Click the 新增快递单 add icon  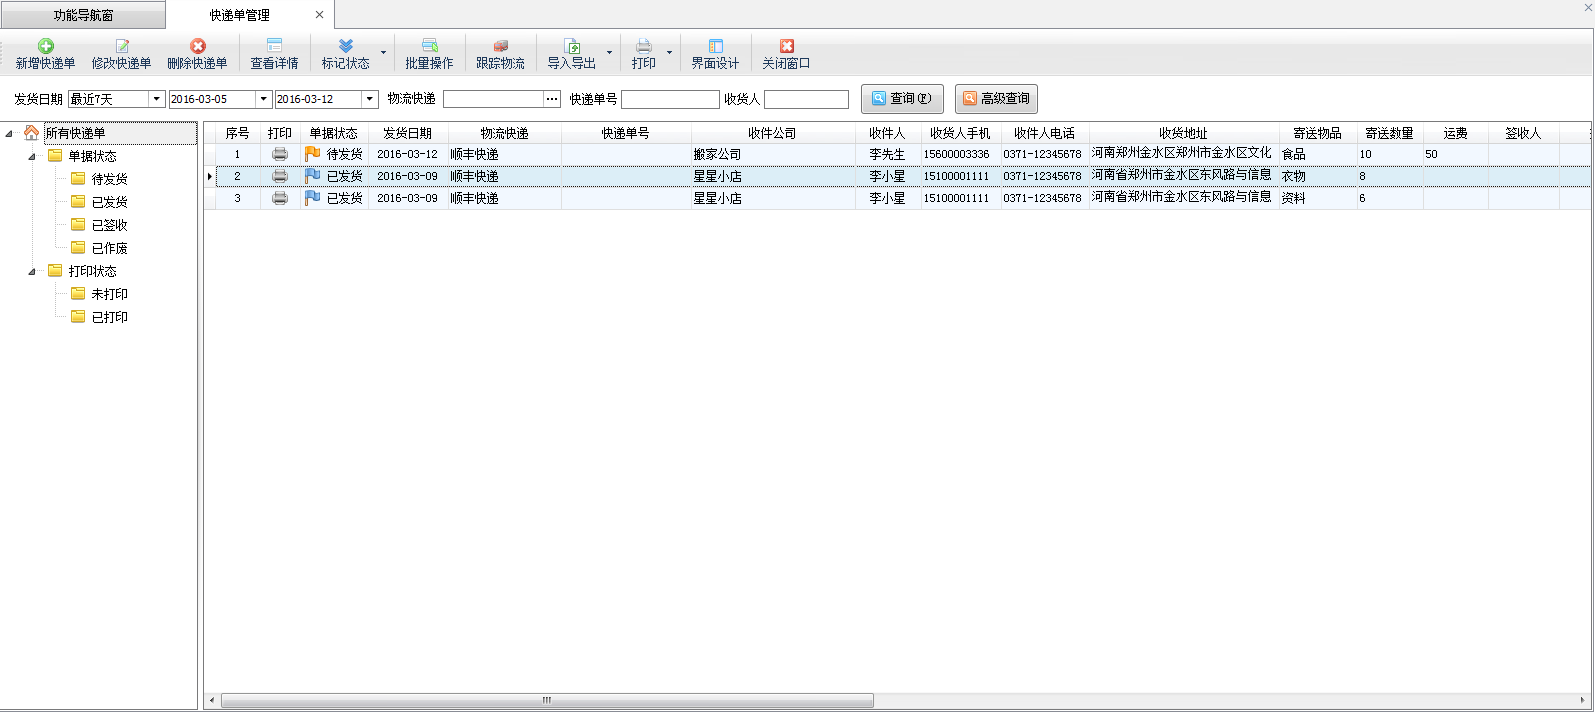pyautogui.click(x=45, y=47)
